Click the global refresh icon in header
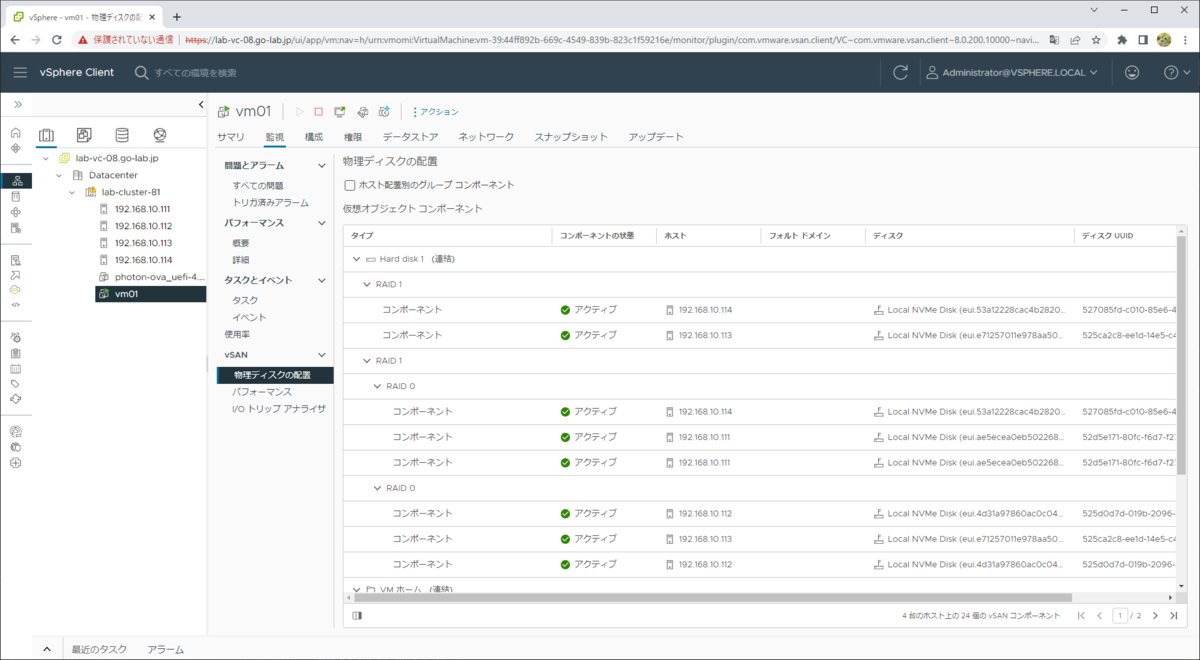The width and height of the screenshot is (1200, 660). point(900,73)
